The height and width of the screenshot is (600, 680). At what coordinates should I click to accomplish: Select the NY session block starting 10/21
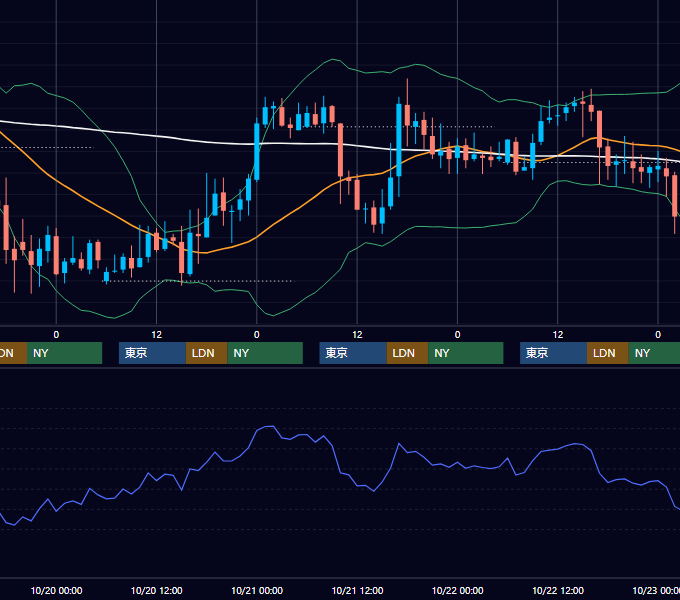466,353
